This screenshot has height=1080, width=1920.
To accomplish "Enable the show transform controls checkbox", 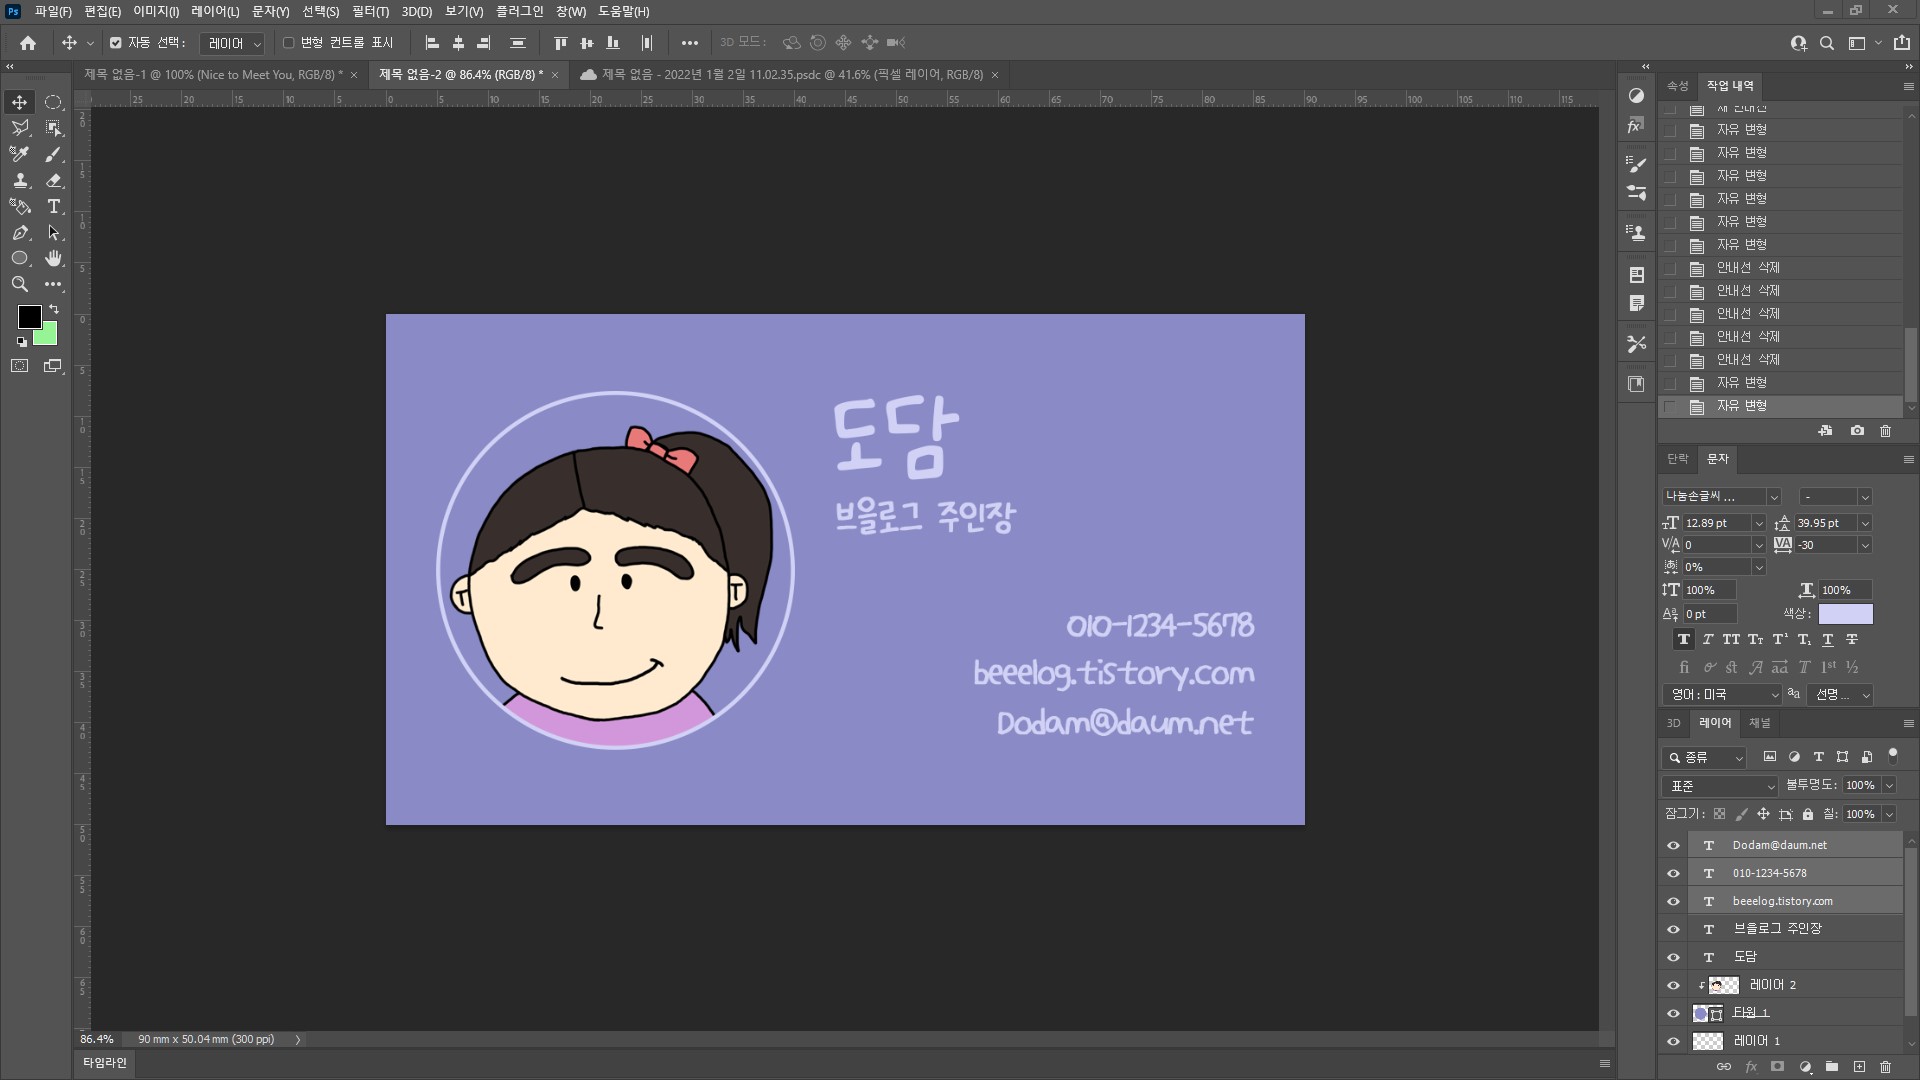I will [x=289, y=43].
